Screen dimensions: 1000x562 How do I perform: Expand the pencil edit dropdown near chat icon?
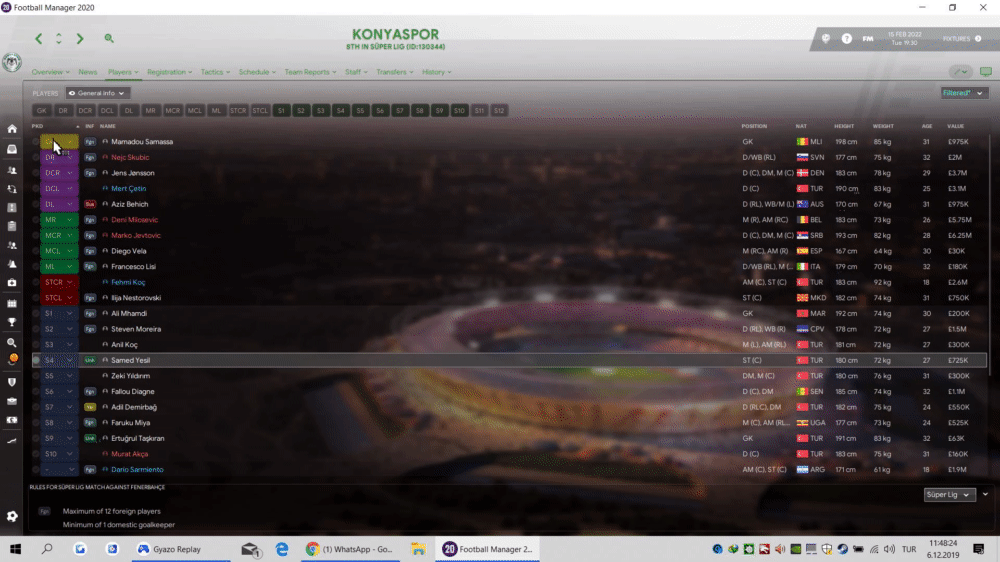(x=960, y=71)
